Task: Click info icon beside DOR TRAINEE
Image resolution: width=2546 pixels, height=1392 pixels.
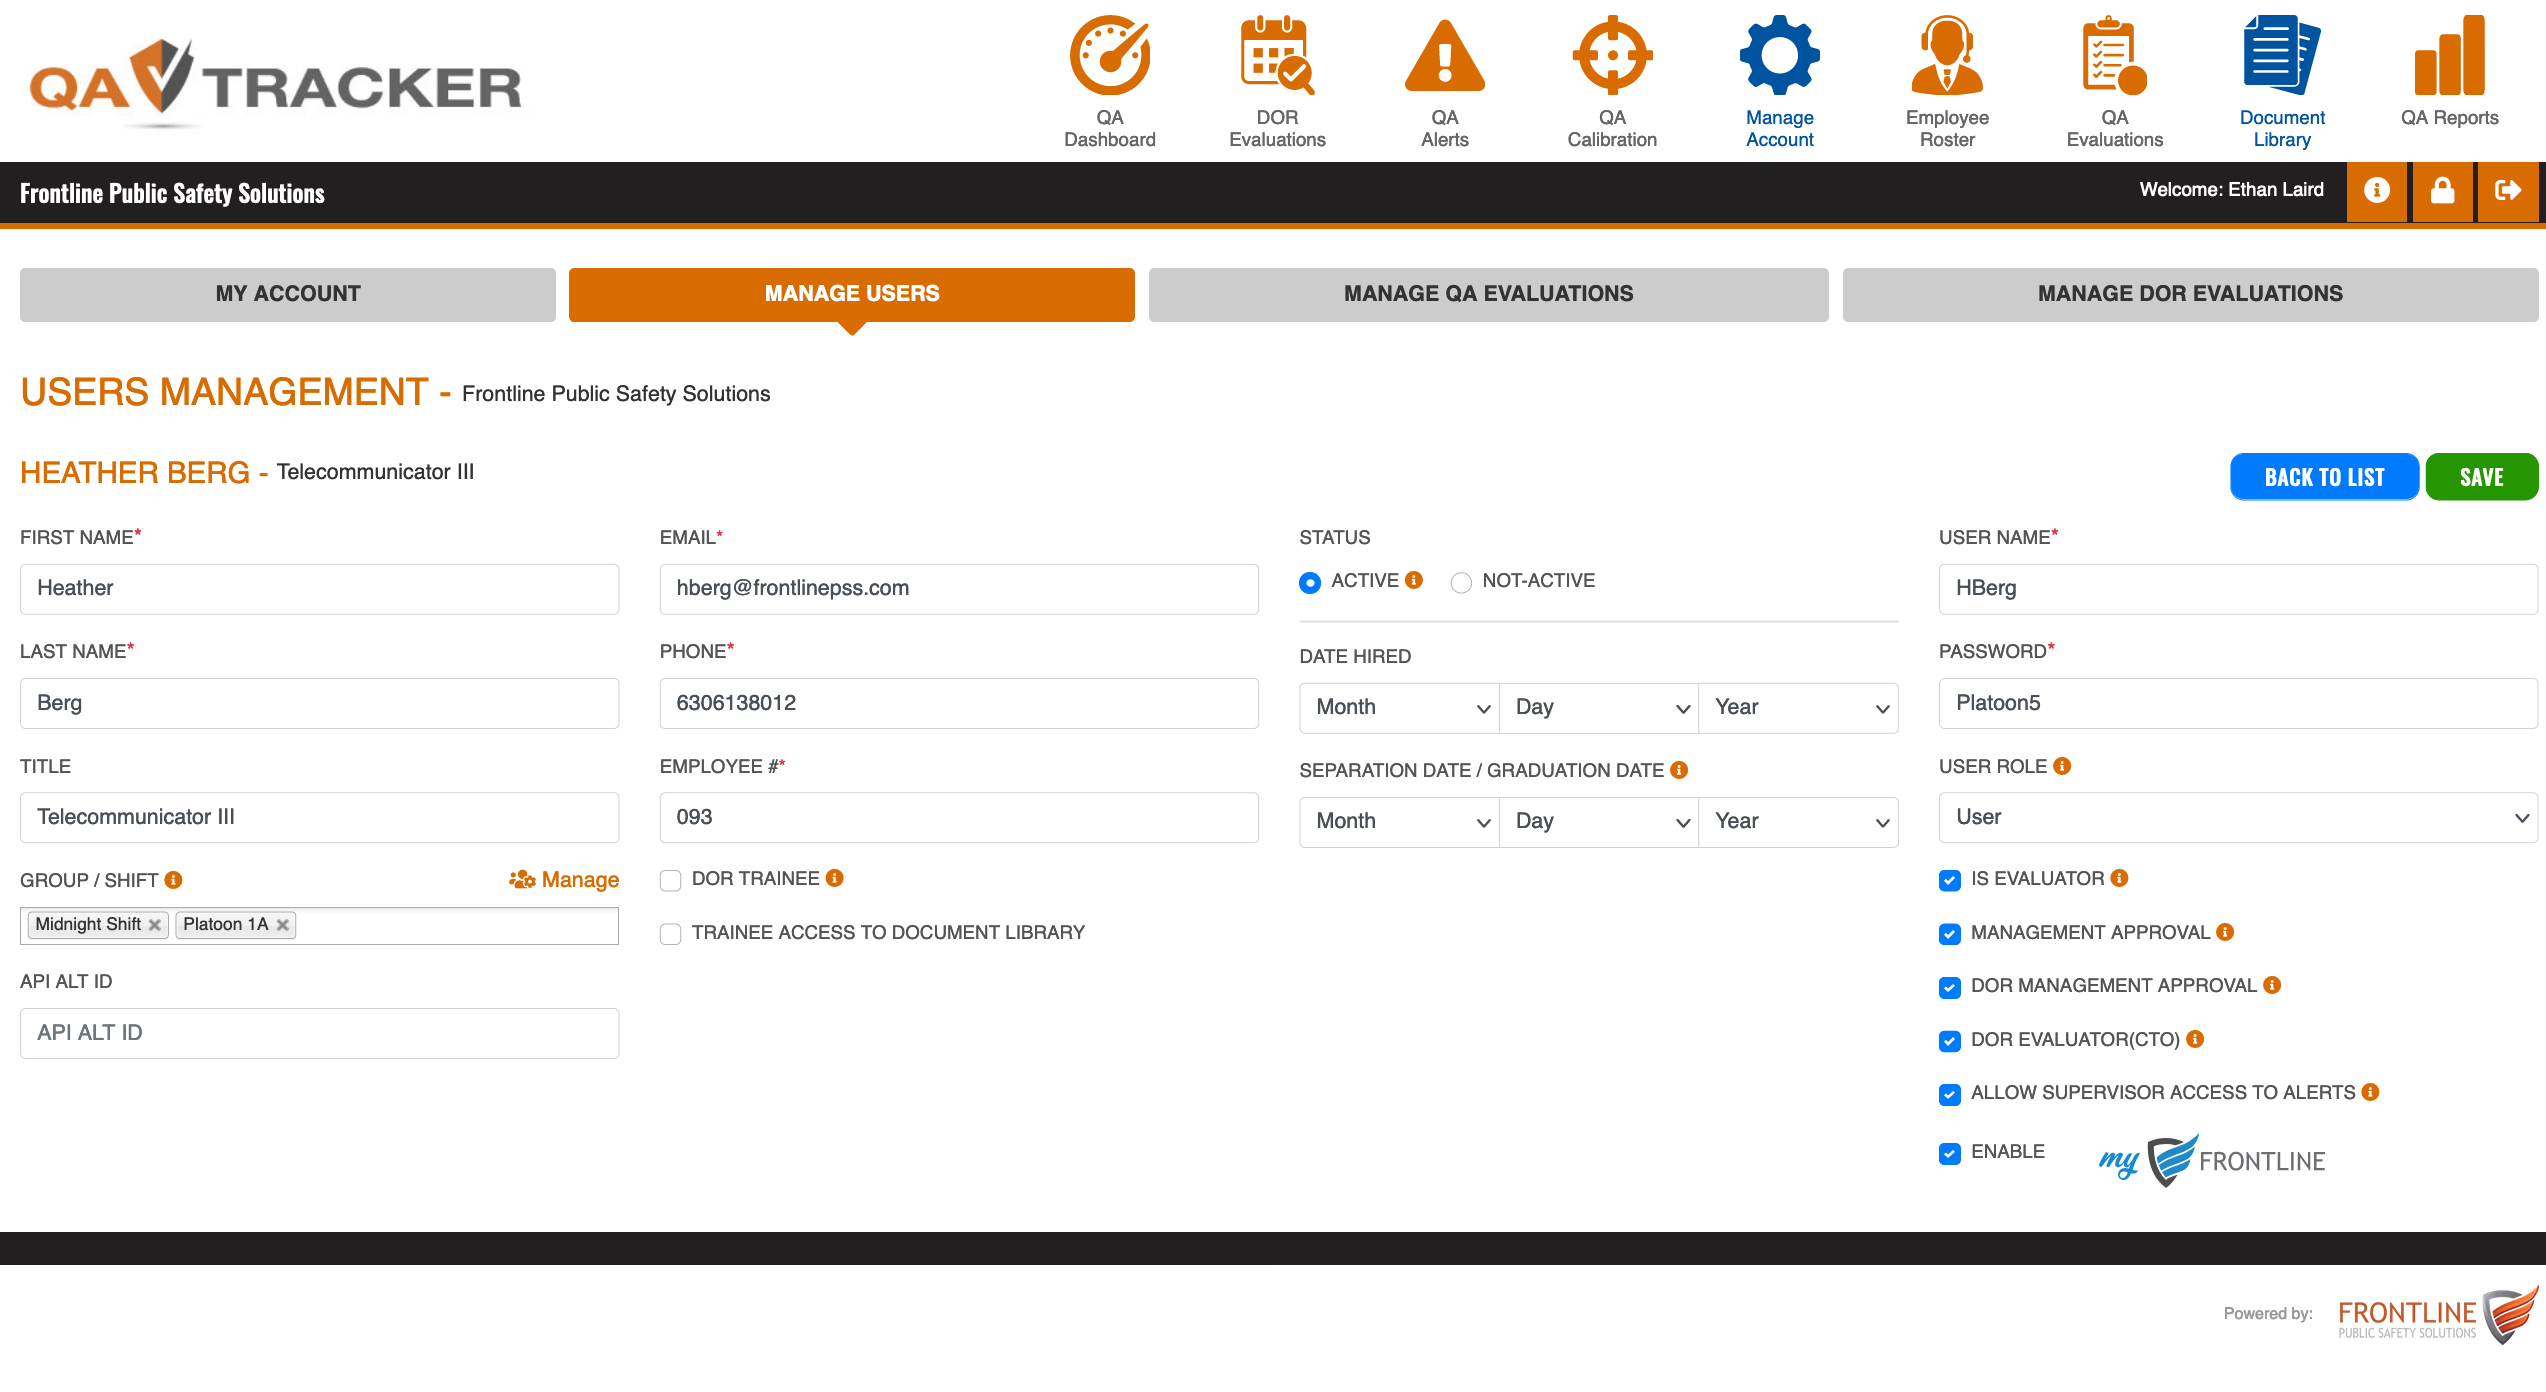Action: click(835, 878)
